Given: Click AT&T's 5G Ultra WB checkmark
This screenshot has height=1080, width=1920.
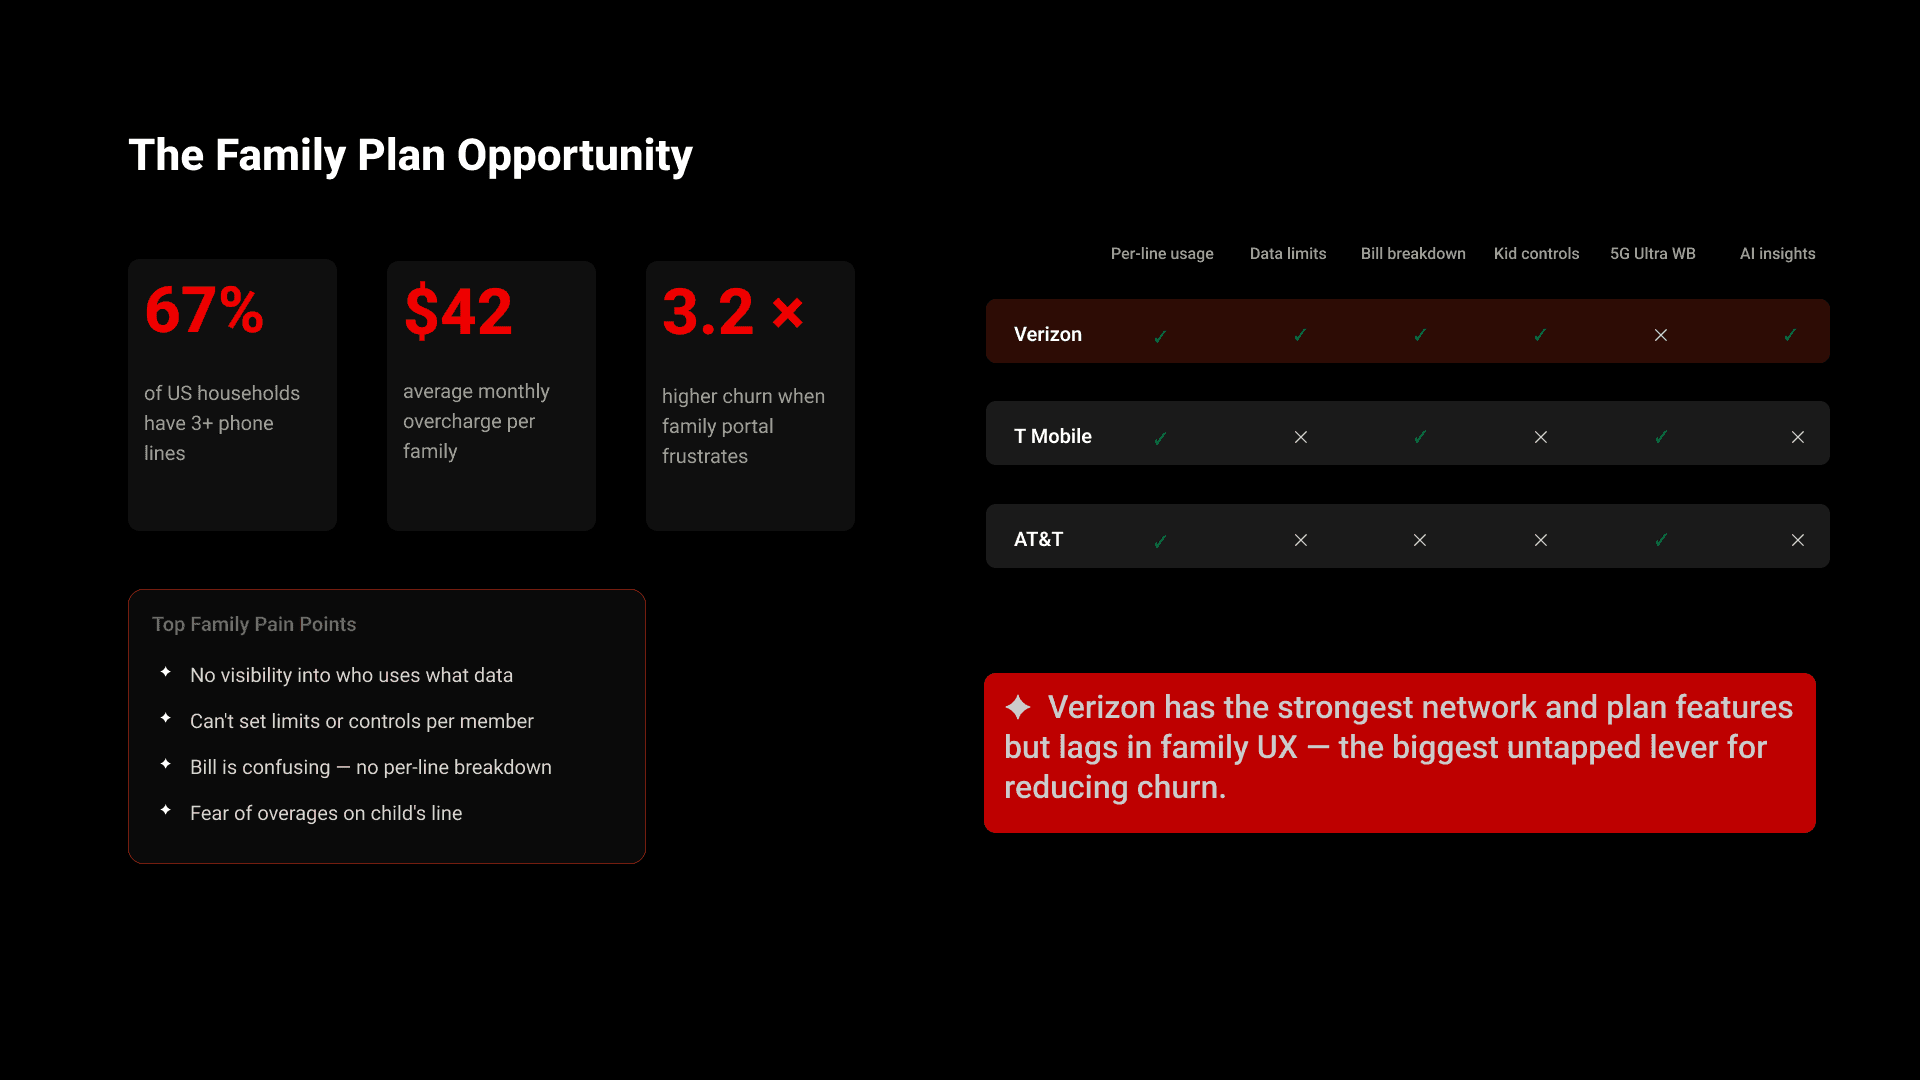Looking at the screenshot, I should [1661, 540].
